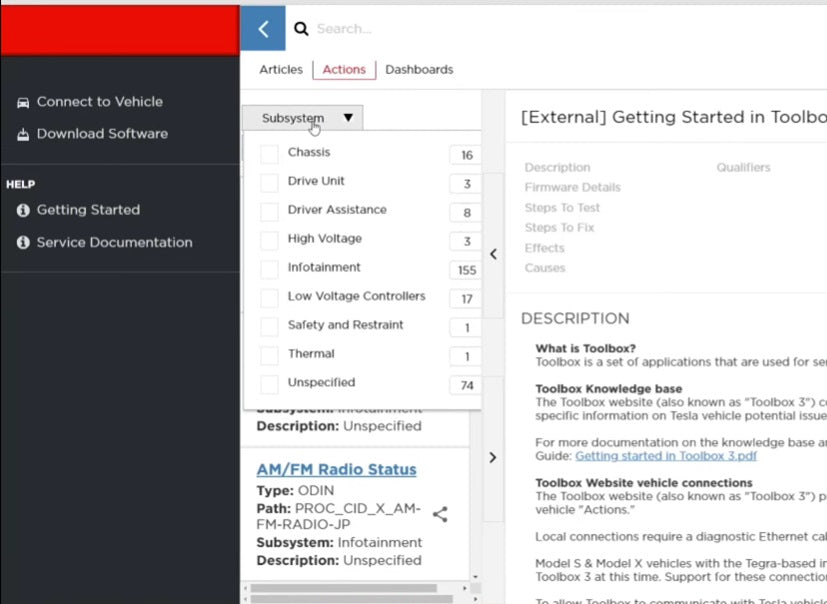Click the path PROC_CID_X_AM-FM-RADIO-JP text
Image resolution: width=827 pixels, height=604 pixels.
(x=339, y=516)
